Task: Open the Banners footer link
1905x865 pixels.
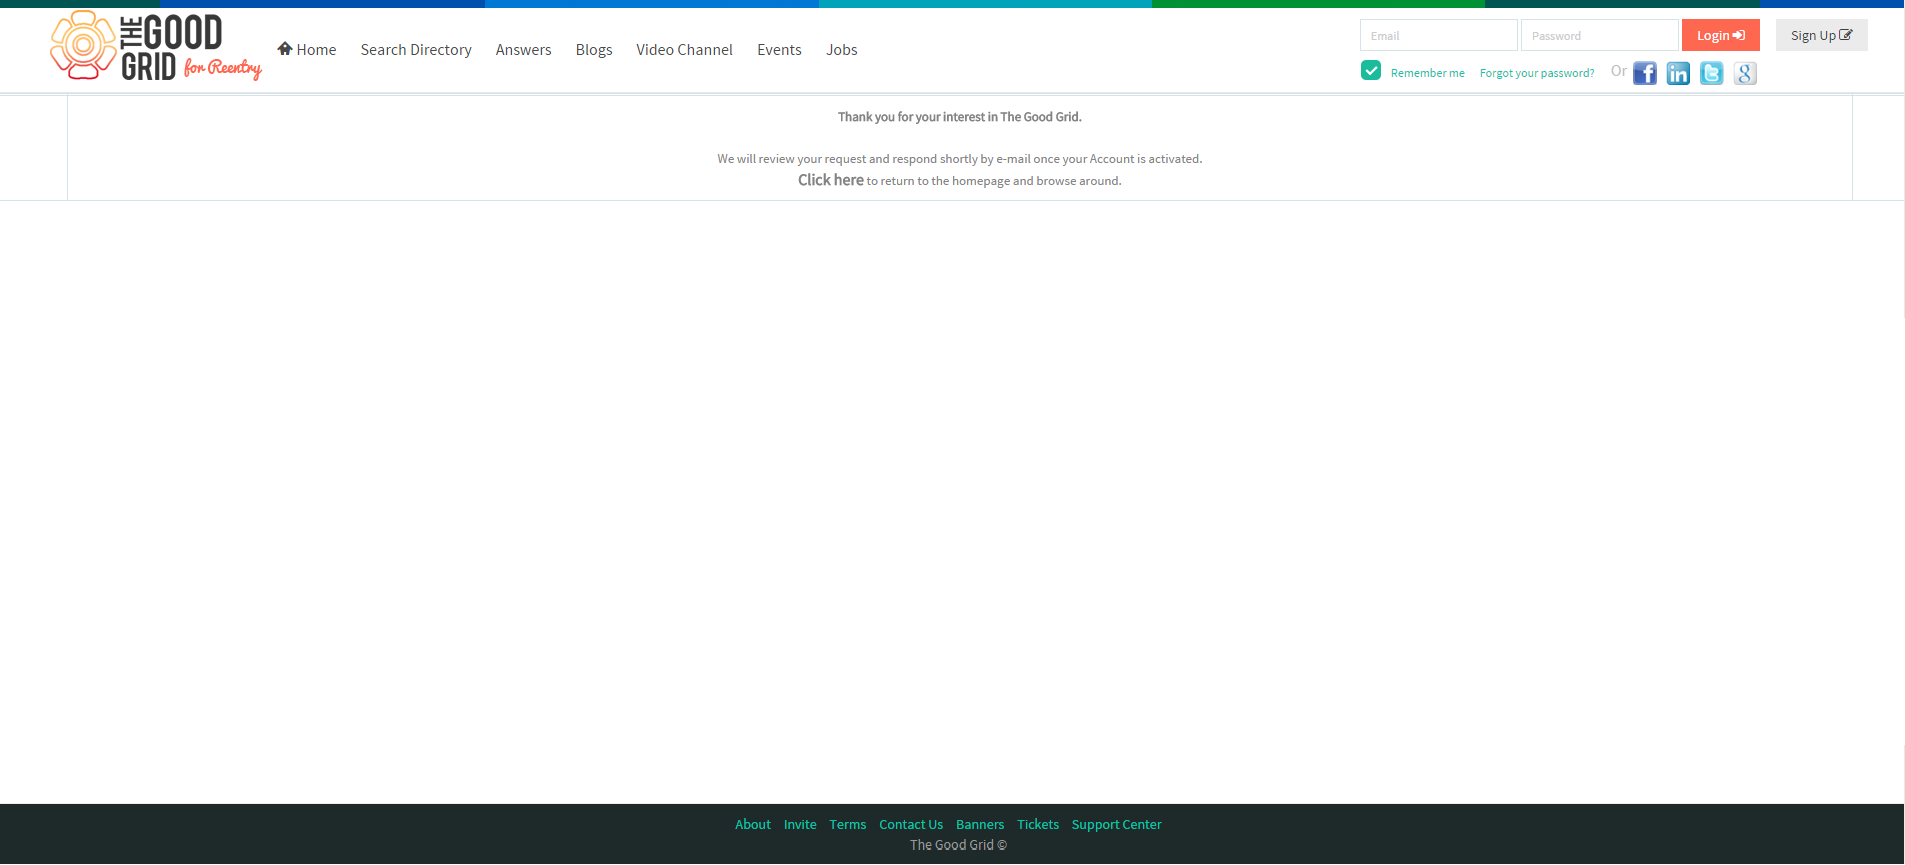Action: pos(980,824)
